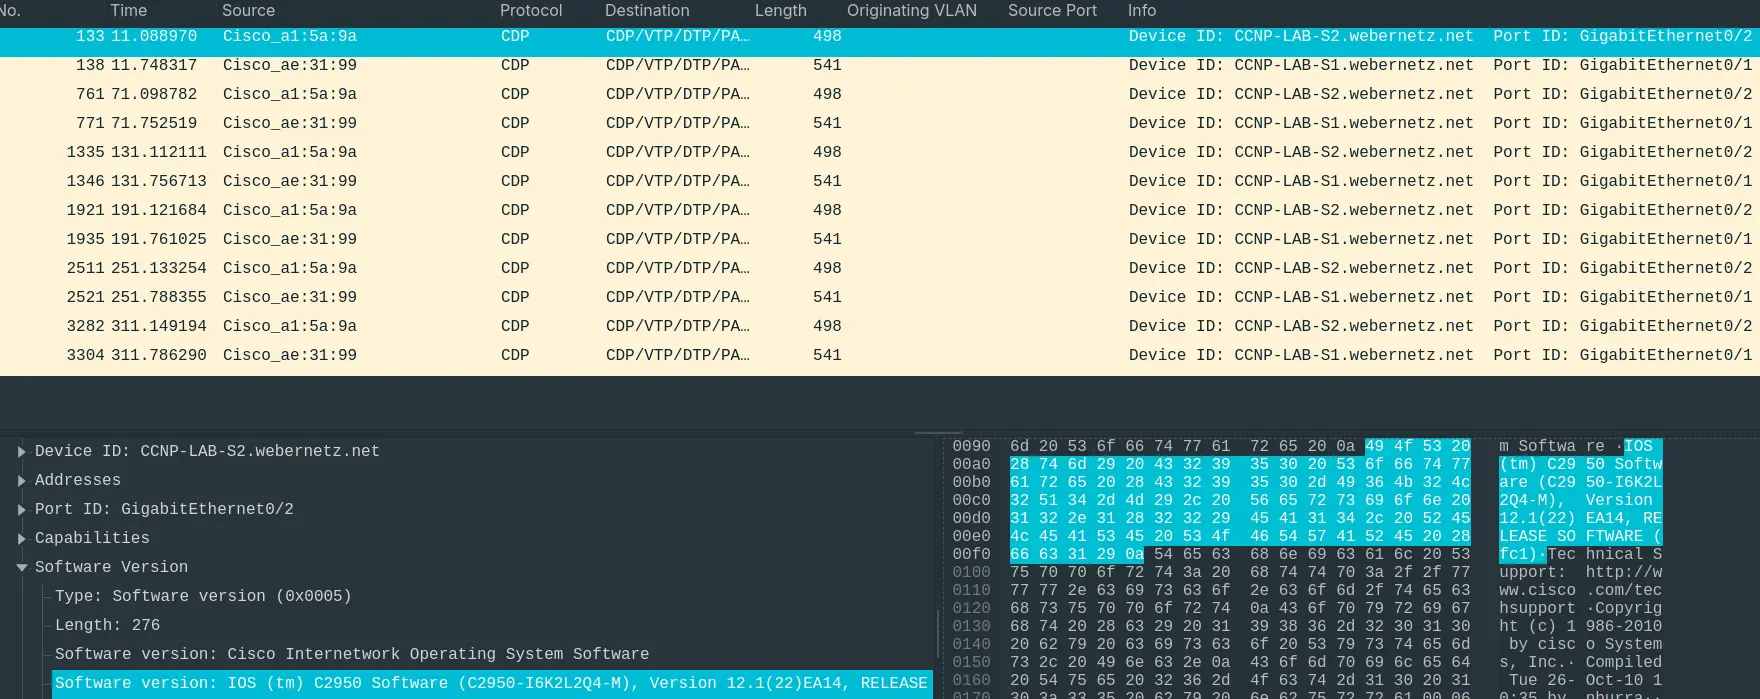1760x699 pixels.
Task: Sort by the Time column header
Action: click(x=128, y=11)
